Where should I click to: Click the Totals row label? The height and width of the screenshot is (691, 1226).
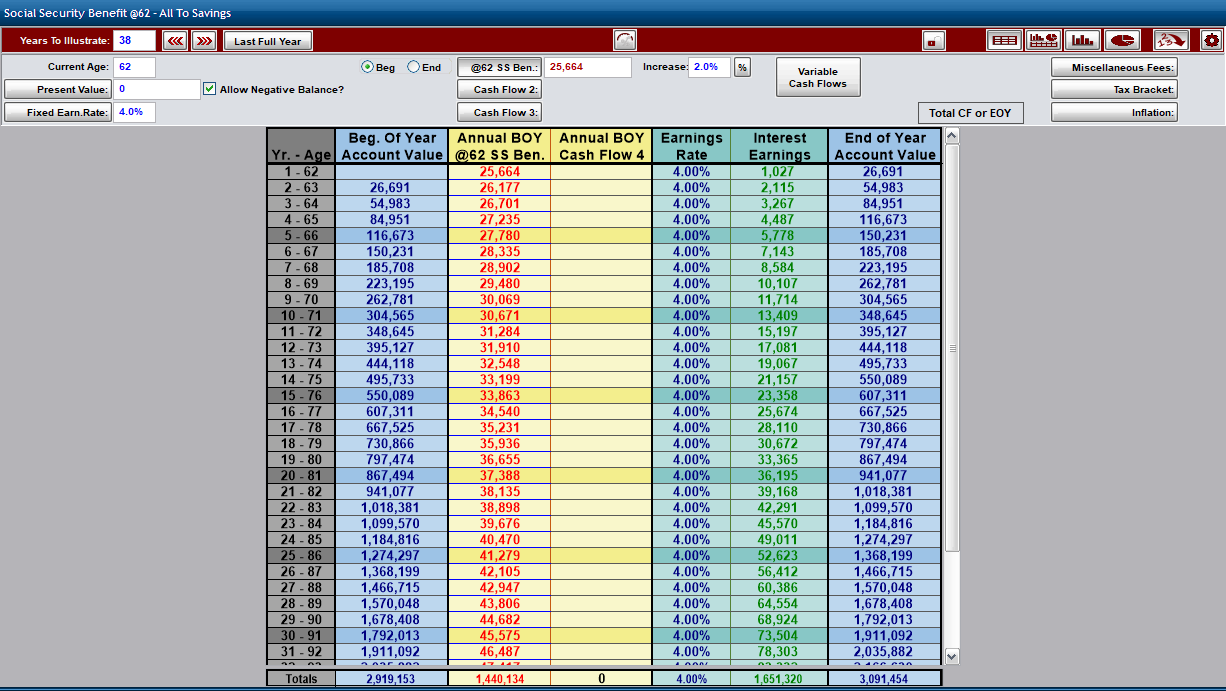tap(301, 679)
